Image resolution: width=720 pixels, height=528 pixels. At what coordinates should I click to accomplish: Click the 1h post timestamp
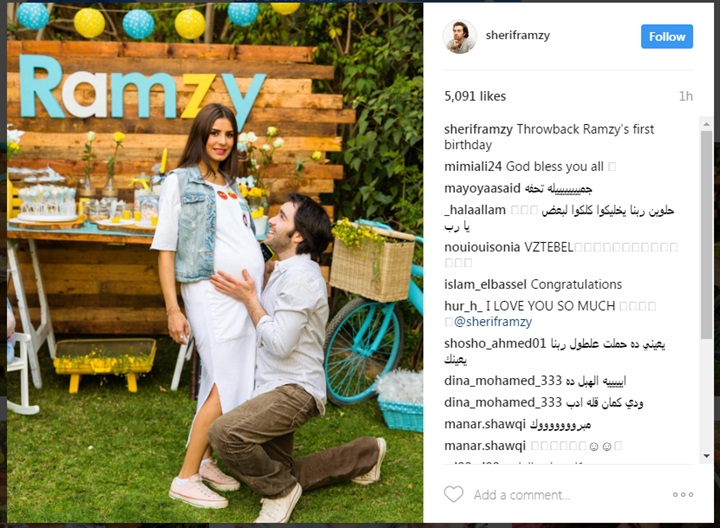pos(686,96)
